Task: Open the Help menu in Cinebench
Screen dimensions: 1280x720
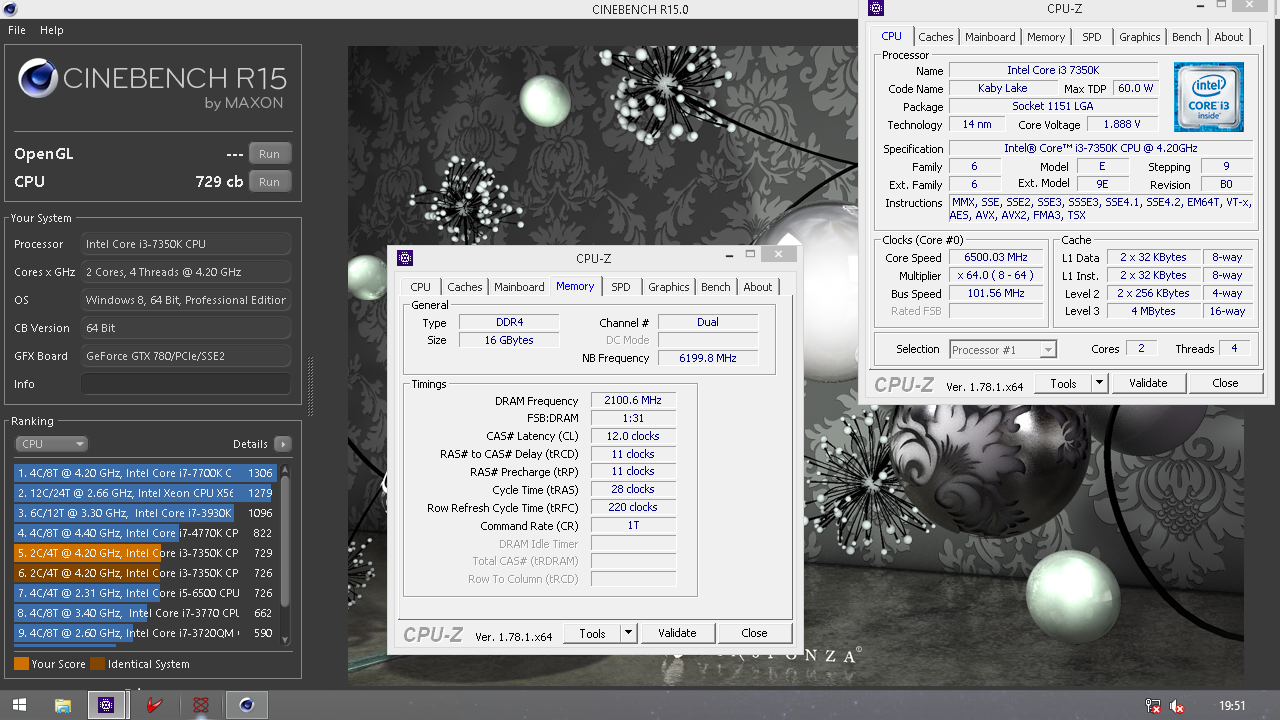Action: [x=51, y=30]
